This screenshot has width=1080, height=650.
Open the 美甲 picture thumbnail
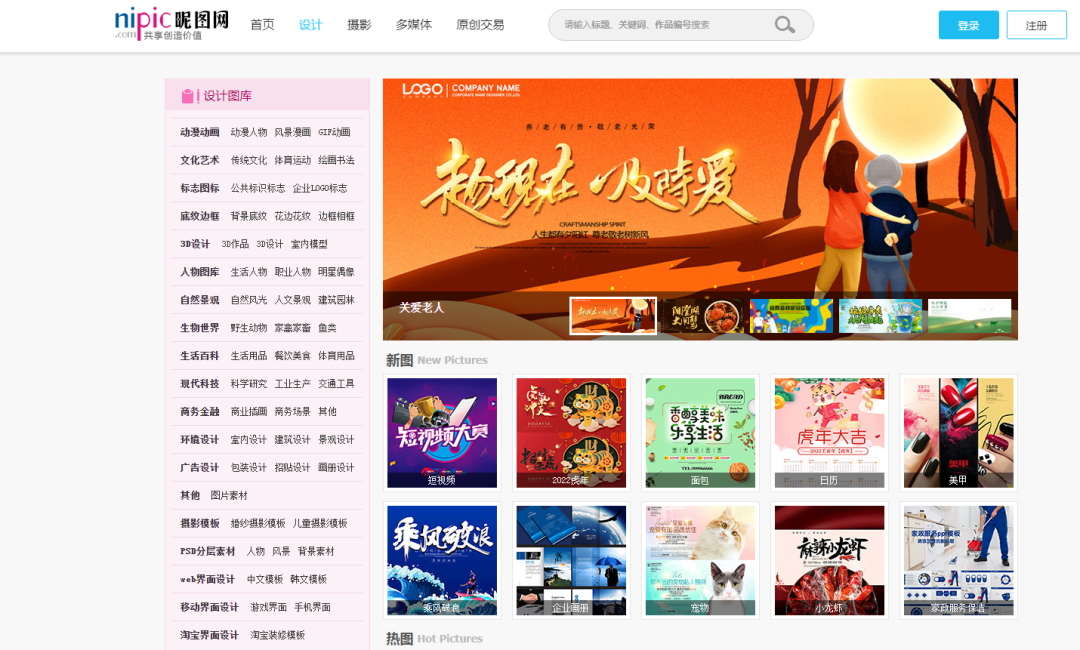(x=958, y=432)
